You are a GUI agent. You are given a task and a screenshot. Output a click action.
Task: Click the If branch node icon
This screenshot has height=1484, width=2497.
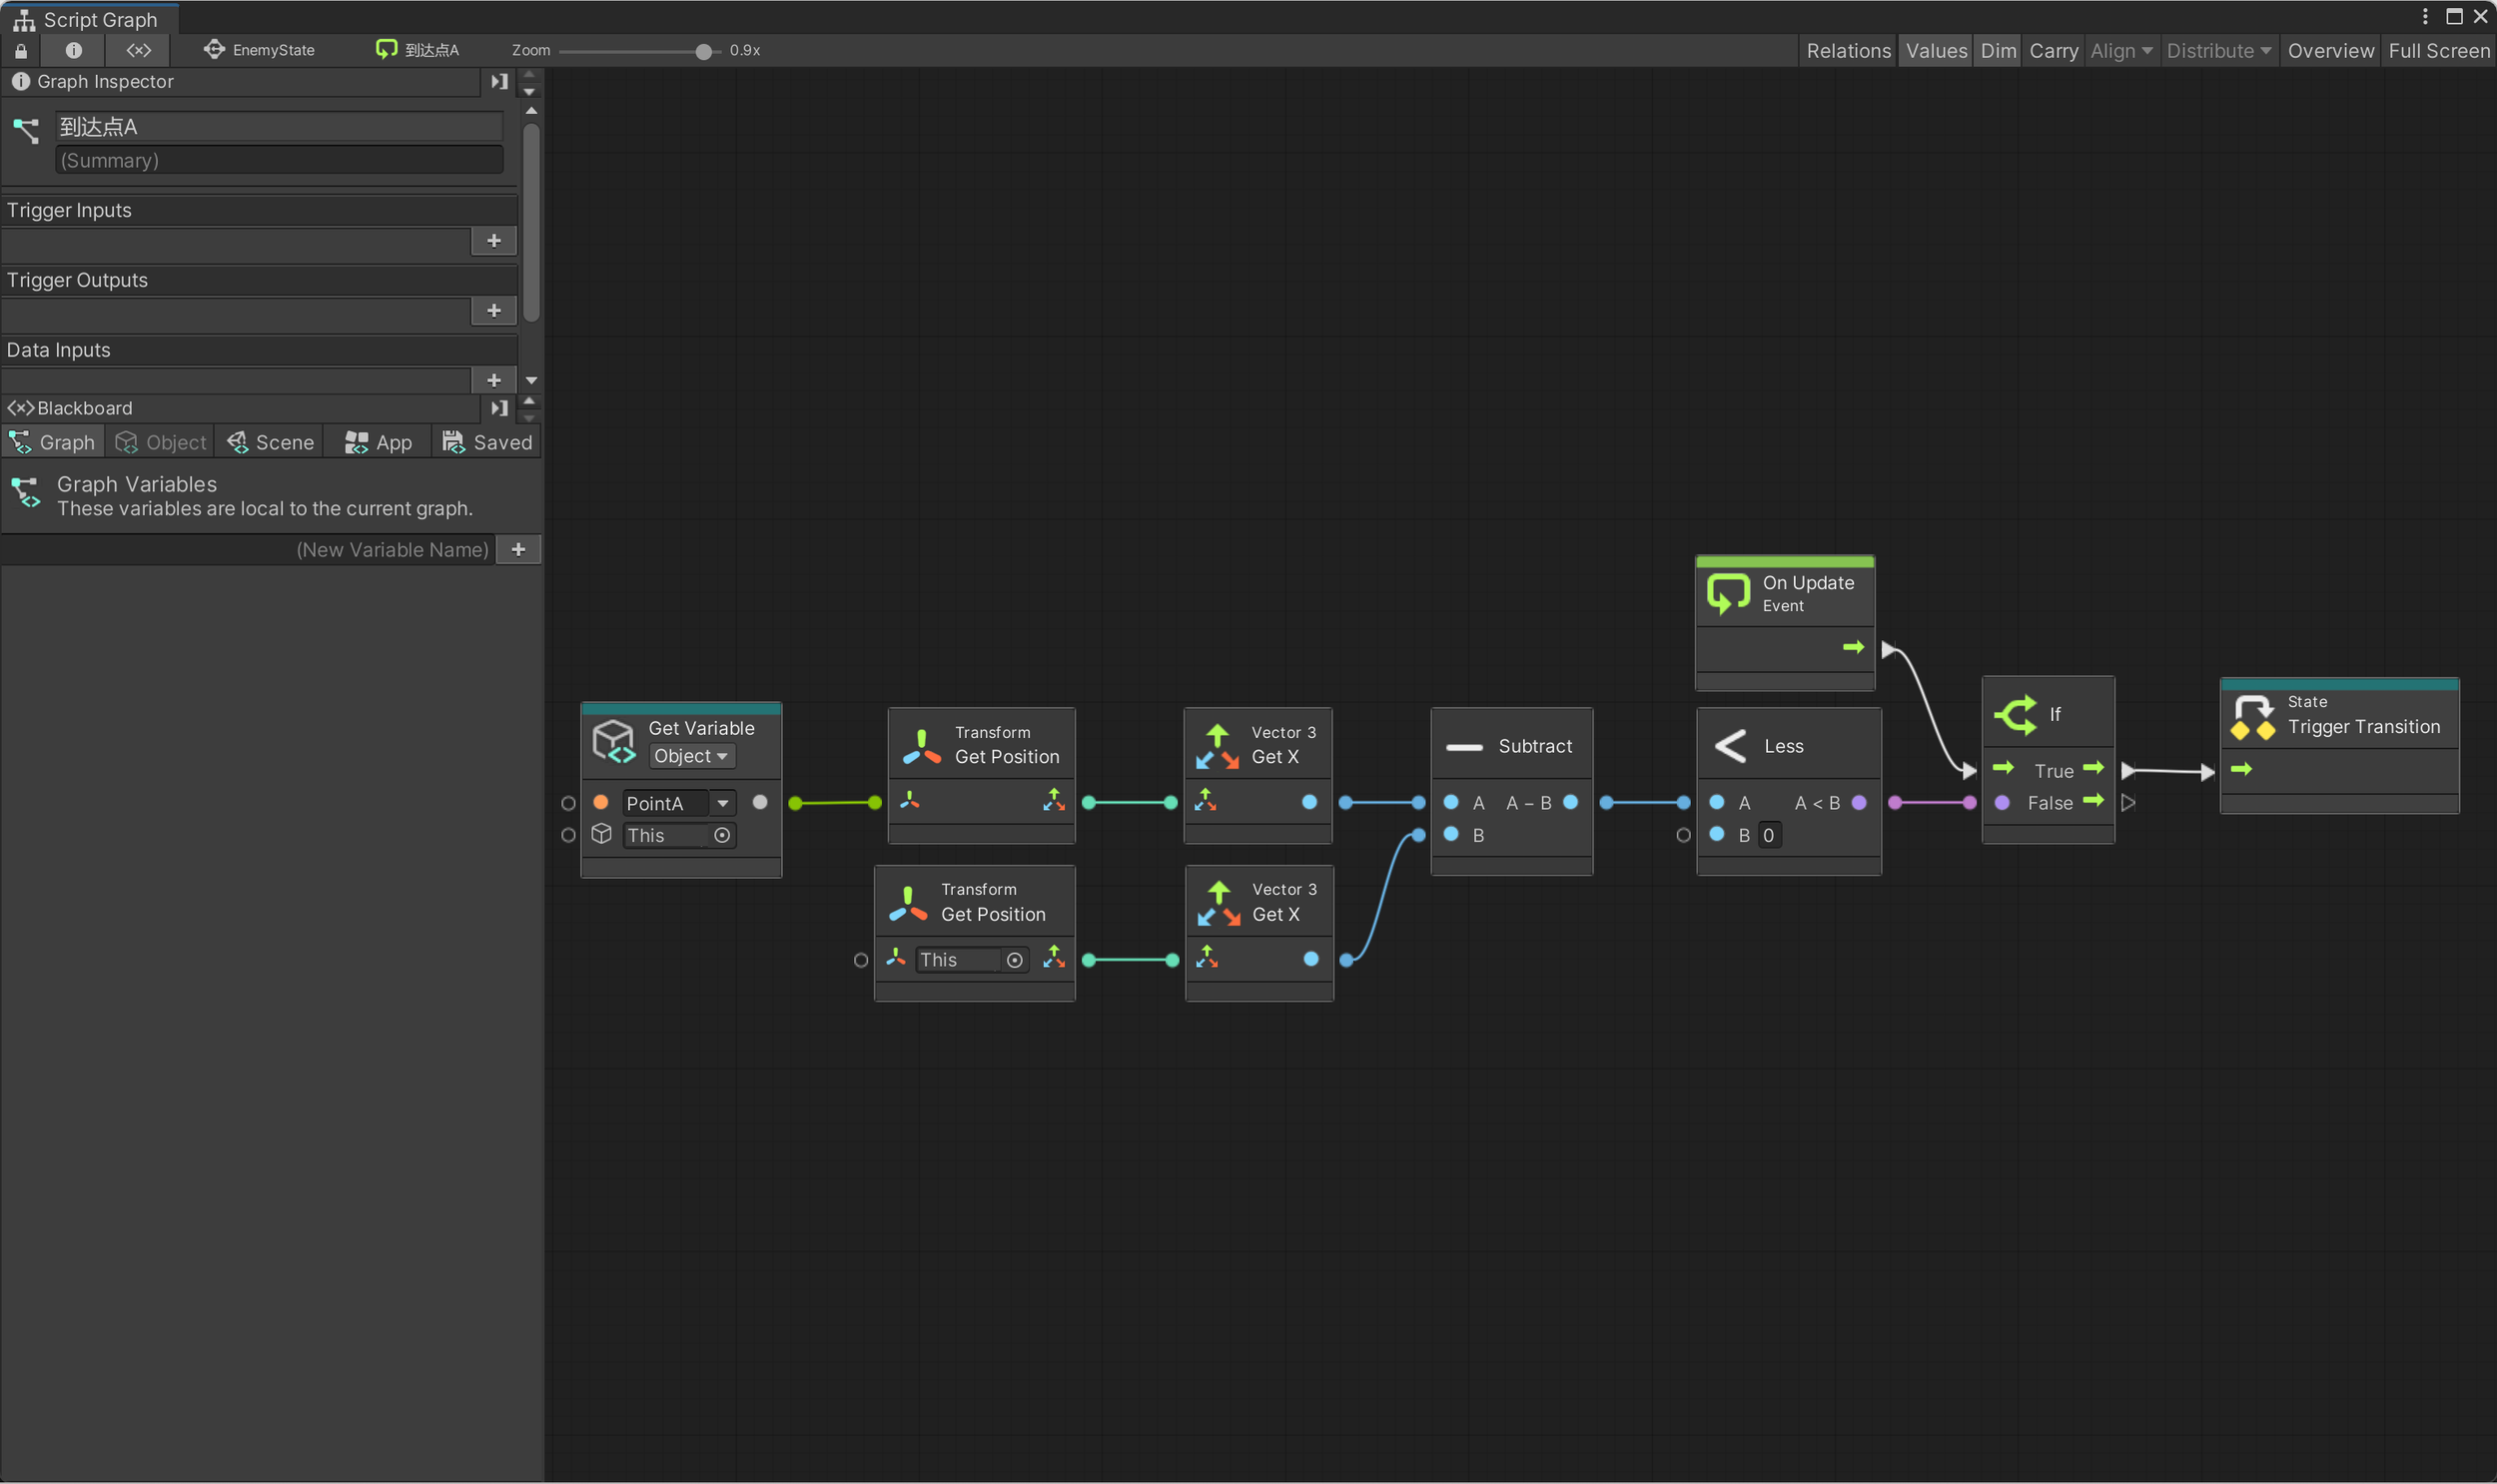[x=2015, y=714]
